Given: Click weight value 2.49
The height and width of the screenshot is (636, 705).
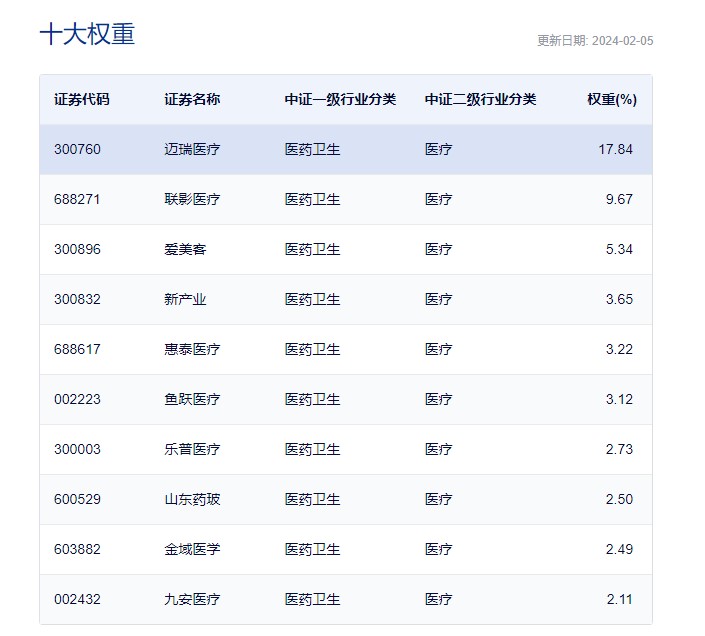Looking at the screenshot, I should 619,549.
